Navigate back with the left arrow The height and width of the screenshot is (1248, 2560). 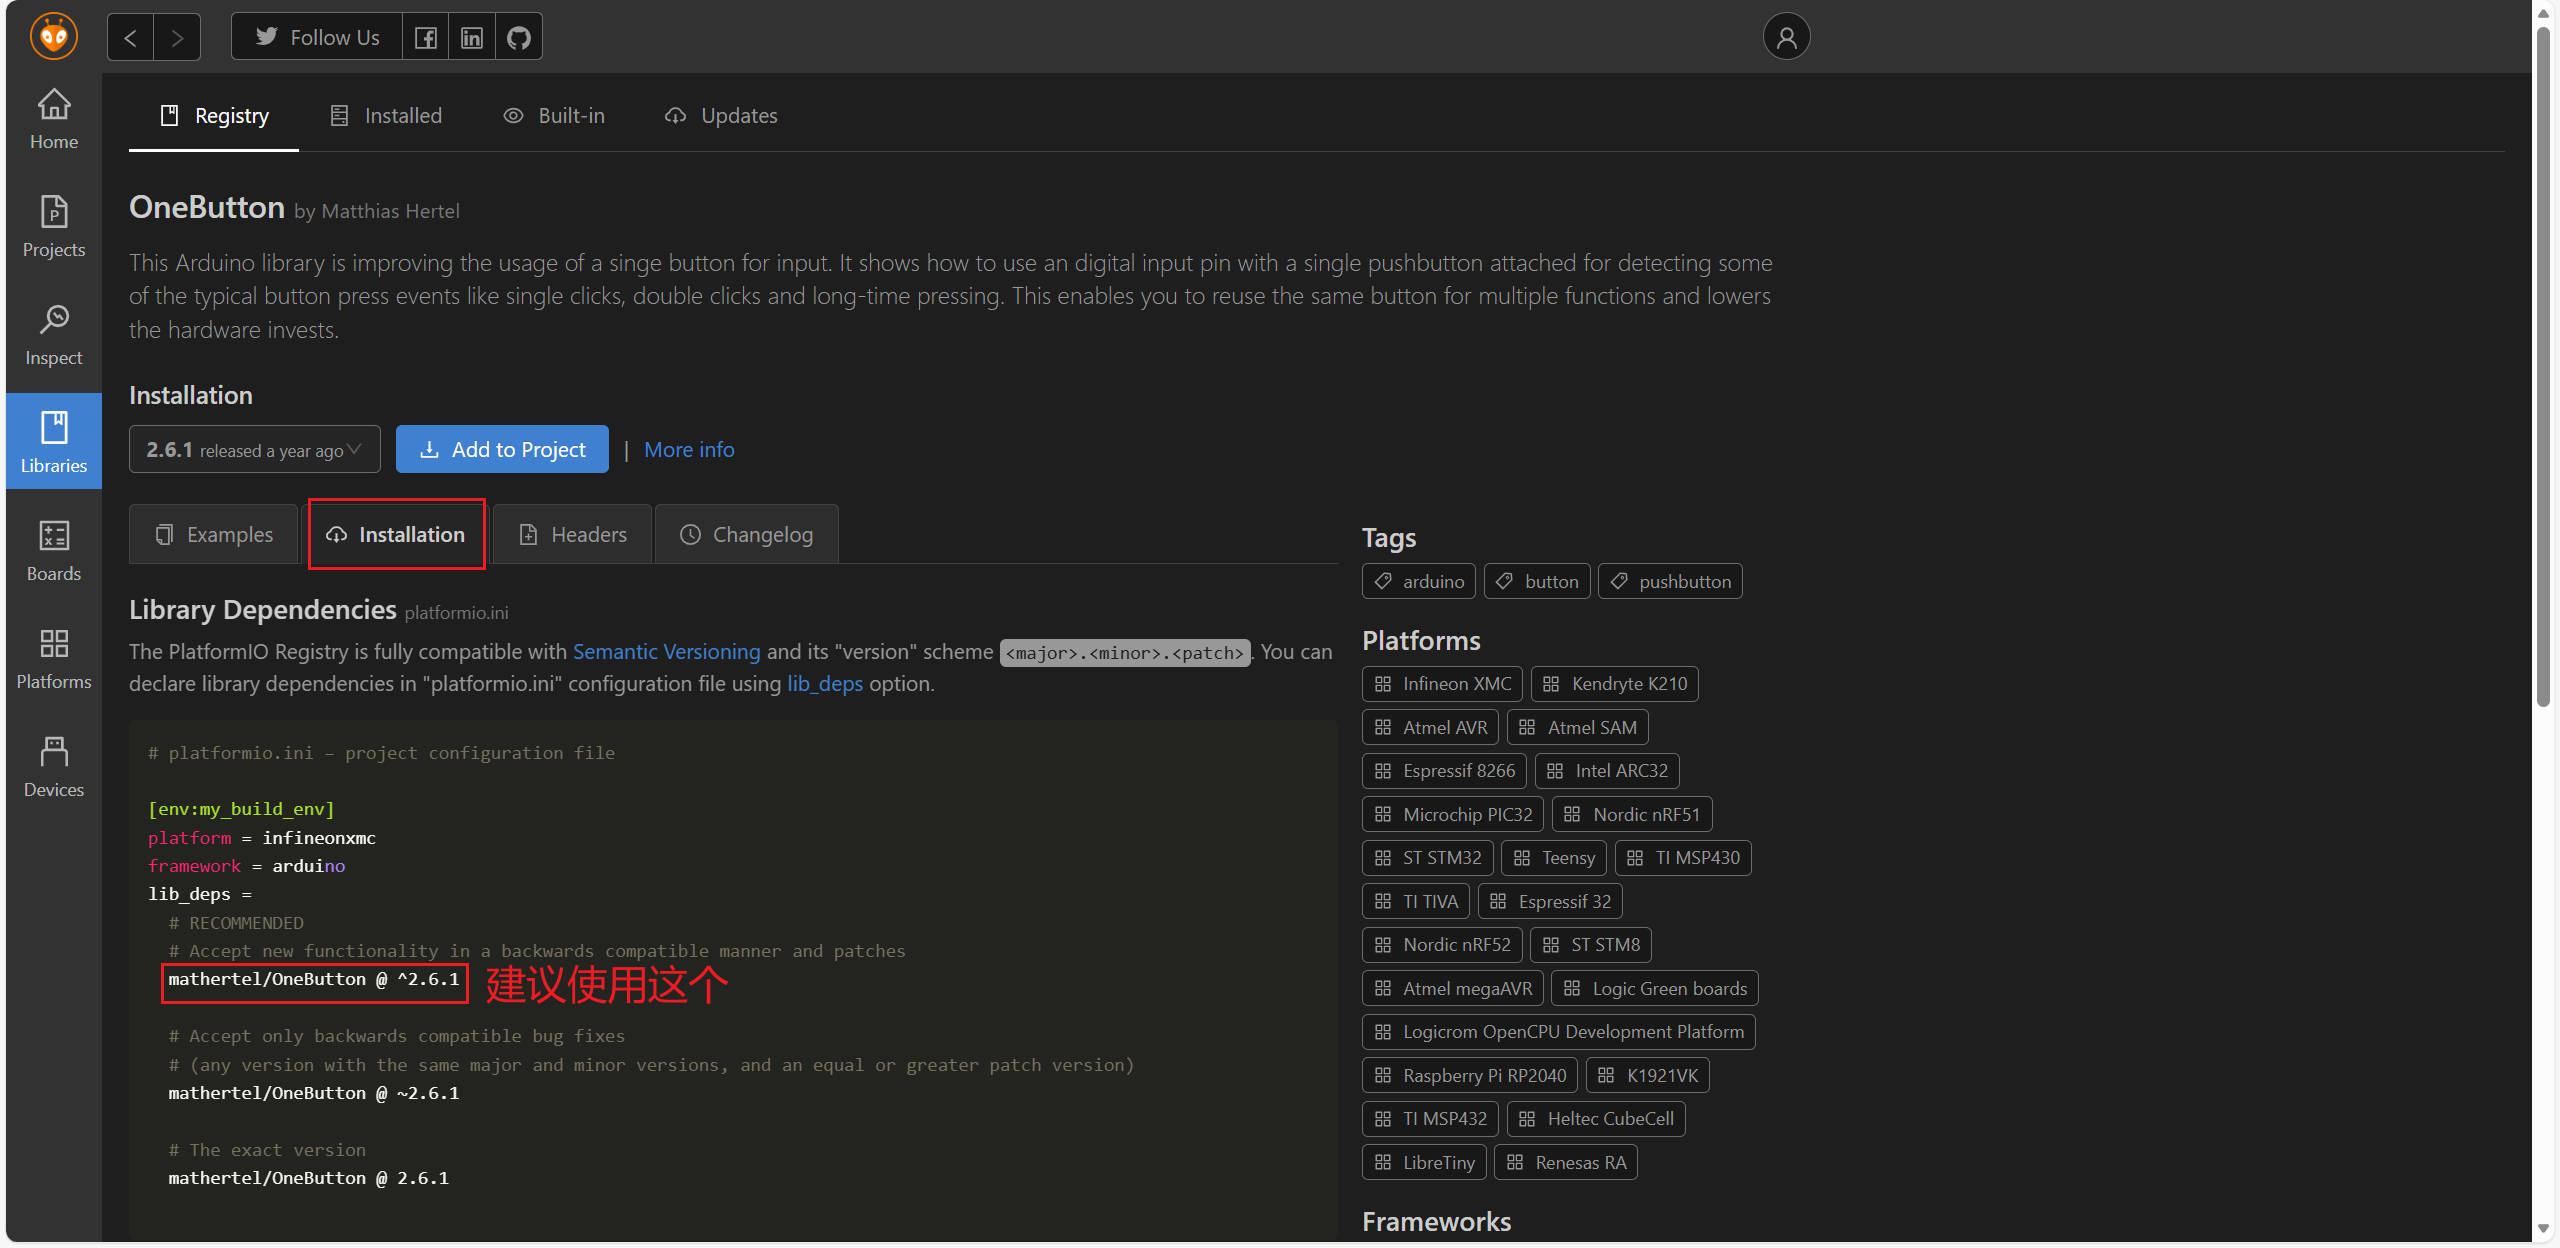[130, 37]
